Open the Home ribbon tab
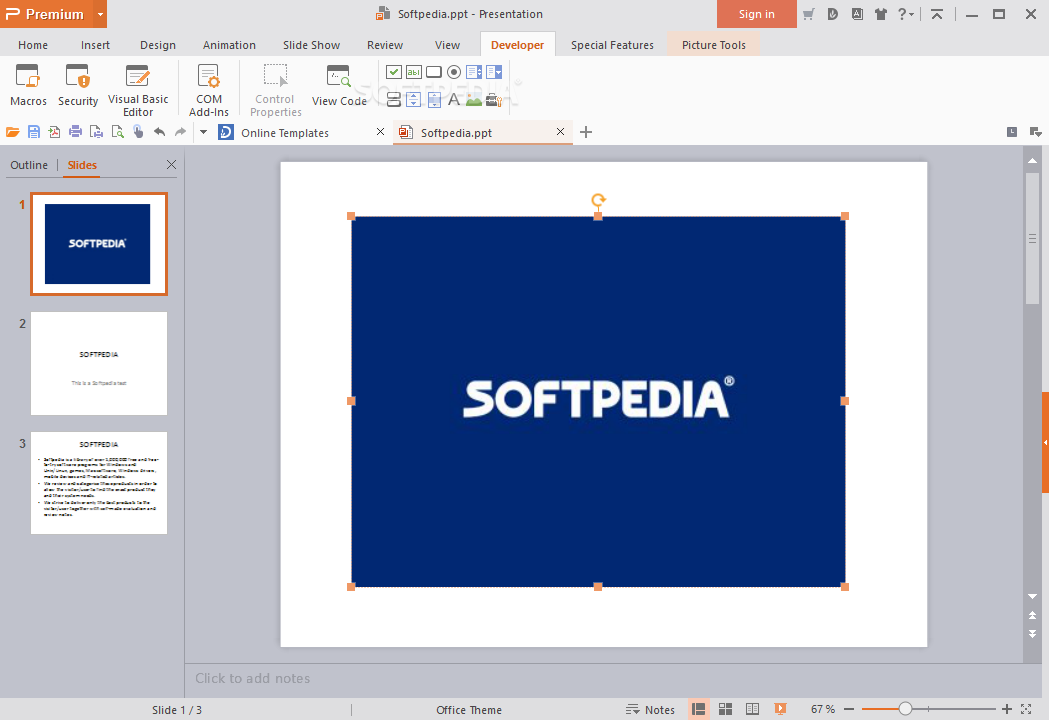The image size is (1049, 720). click(33, 45)
